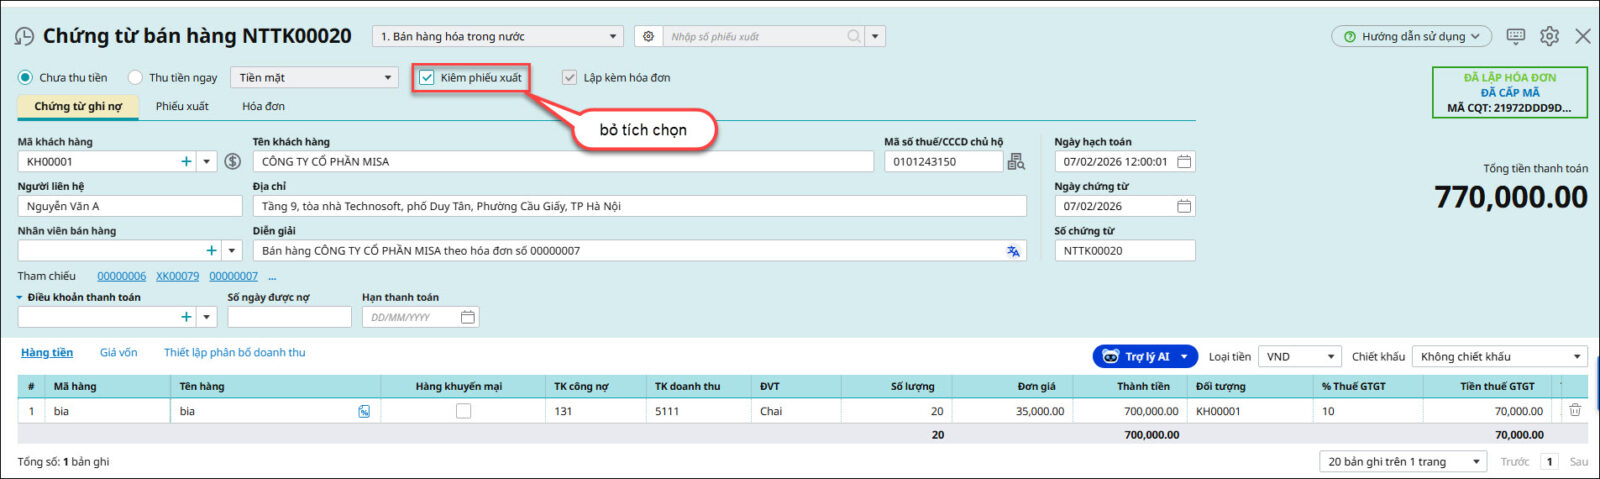Click customer debt dollar icon
The height and width of the screenshot is (479, 1600).
233,161
